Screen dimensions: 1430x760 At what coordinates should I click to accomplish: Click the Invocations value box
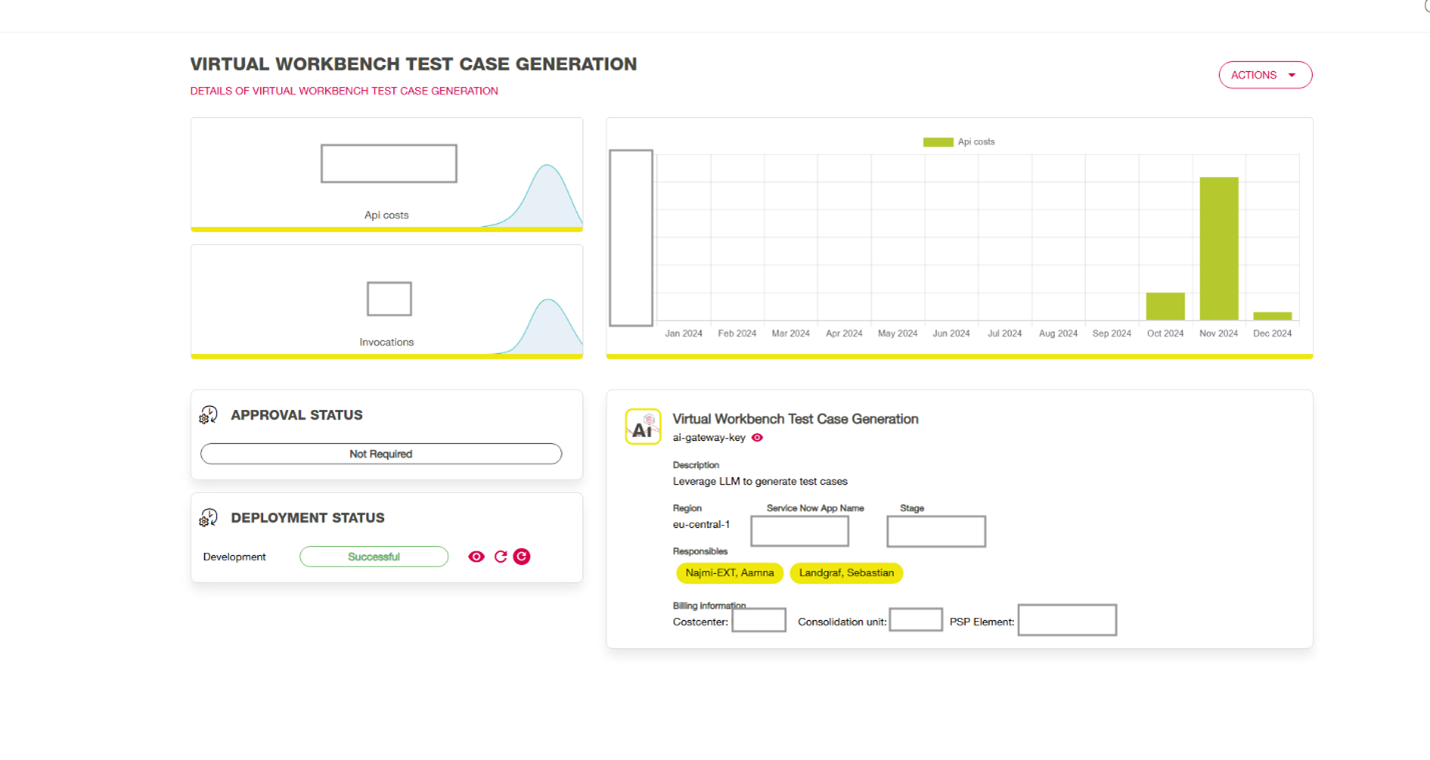click(388, 298)
